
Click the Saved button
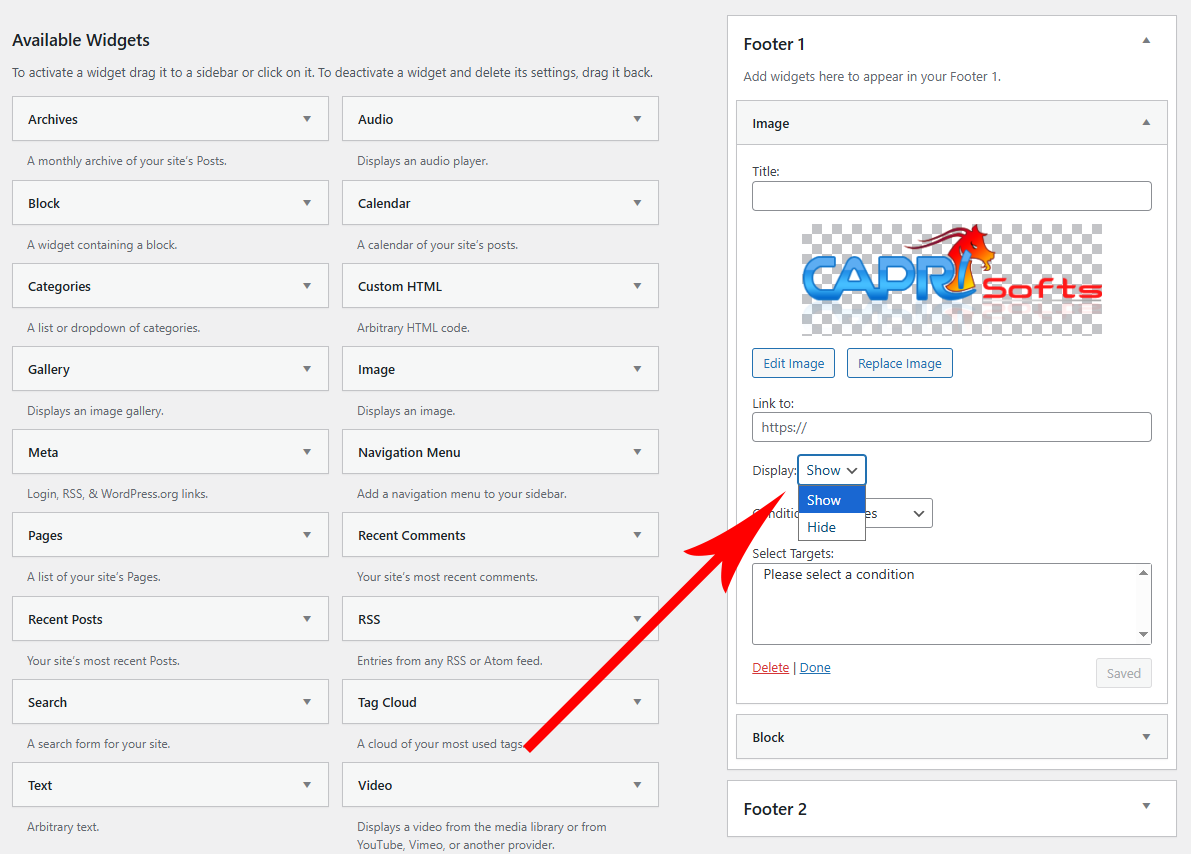click(1123, 673)
